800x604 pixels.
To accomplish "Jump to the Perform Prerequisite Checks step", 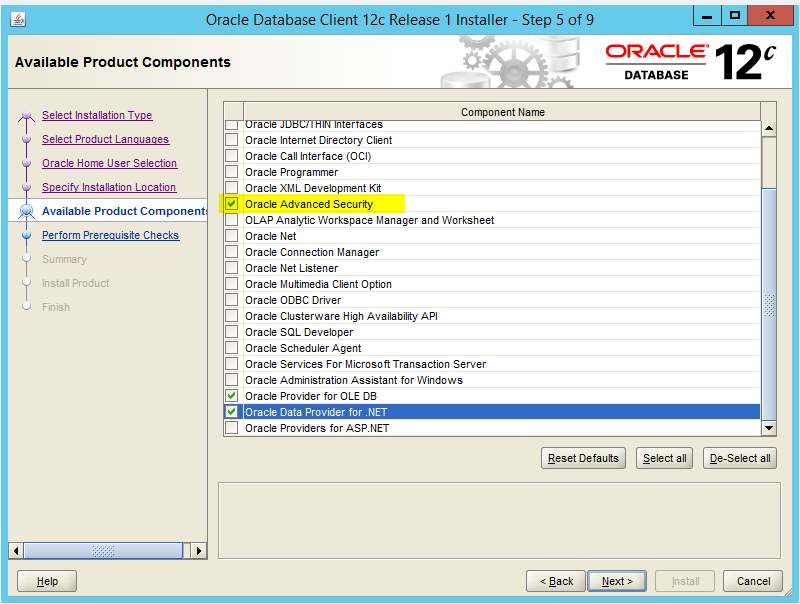I will coord(111,235).
